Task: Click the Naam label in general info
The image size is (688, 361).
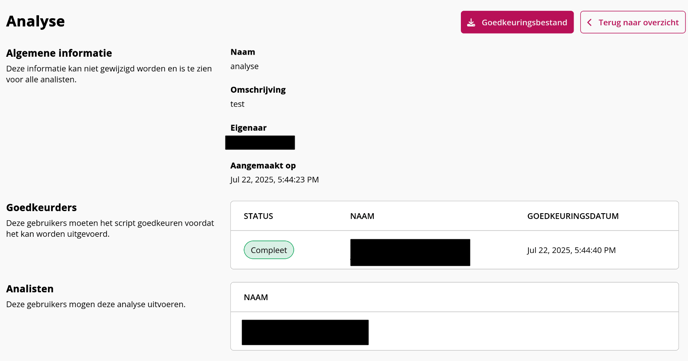Action: [x=243, y=52]
